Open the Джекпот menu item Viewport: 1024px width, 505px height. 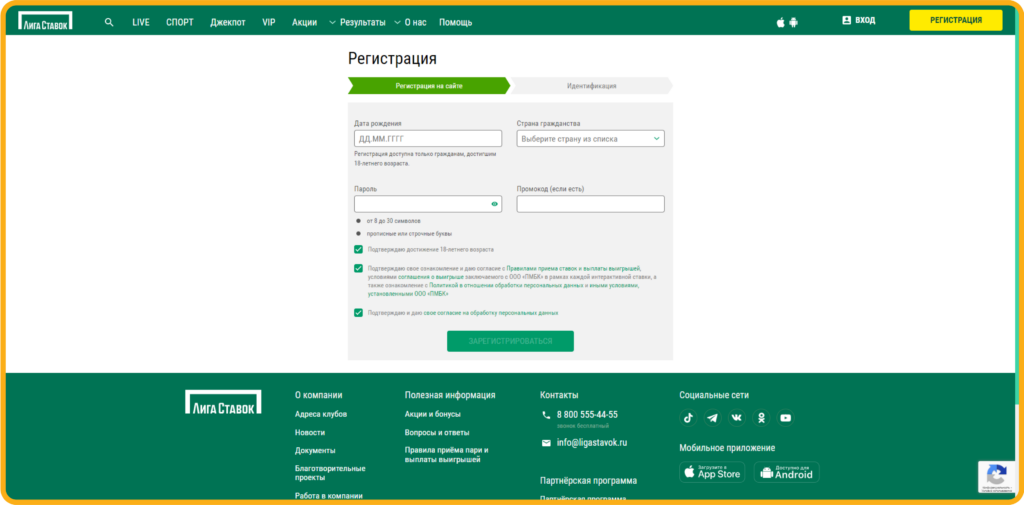point(228,22)
